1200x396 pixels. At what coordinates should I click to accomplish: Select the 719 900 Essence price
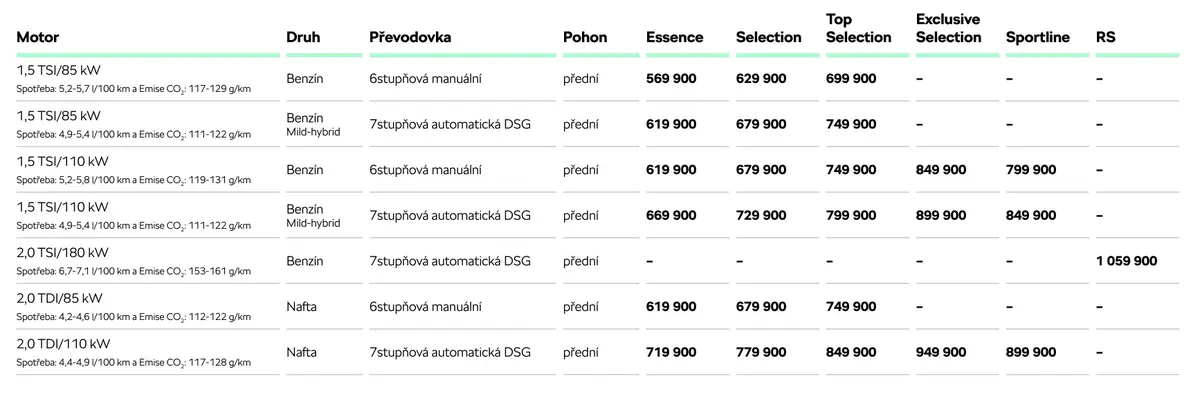[671, 352]
